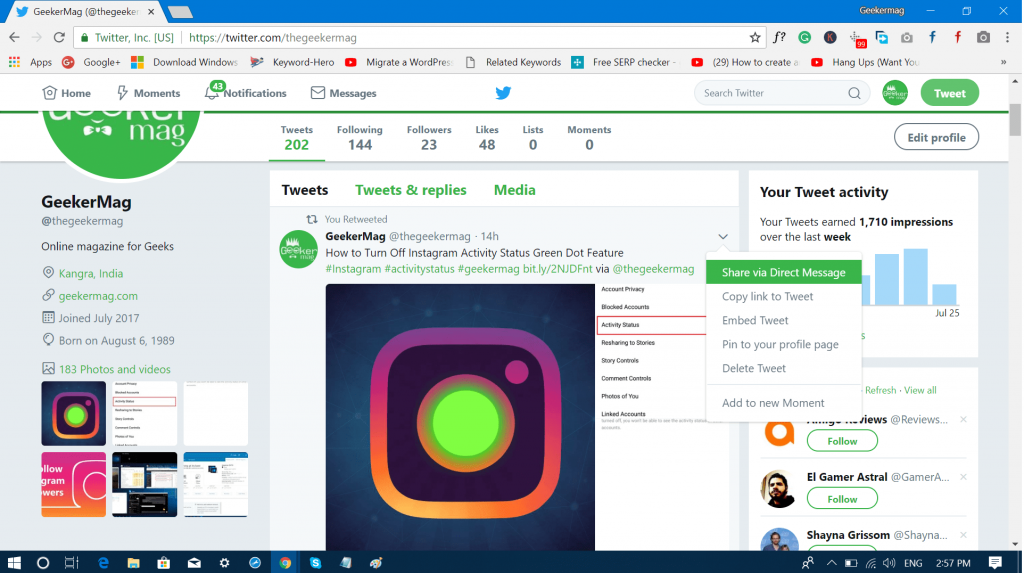Go back using the browser back arrow
Image resolution: width=1024 pixels, height=573 pixels.
point(14,38)
